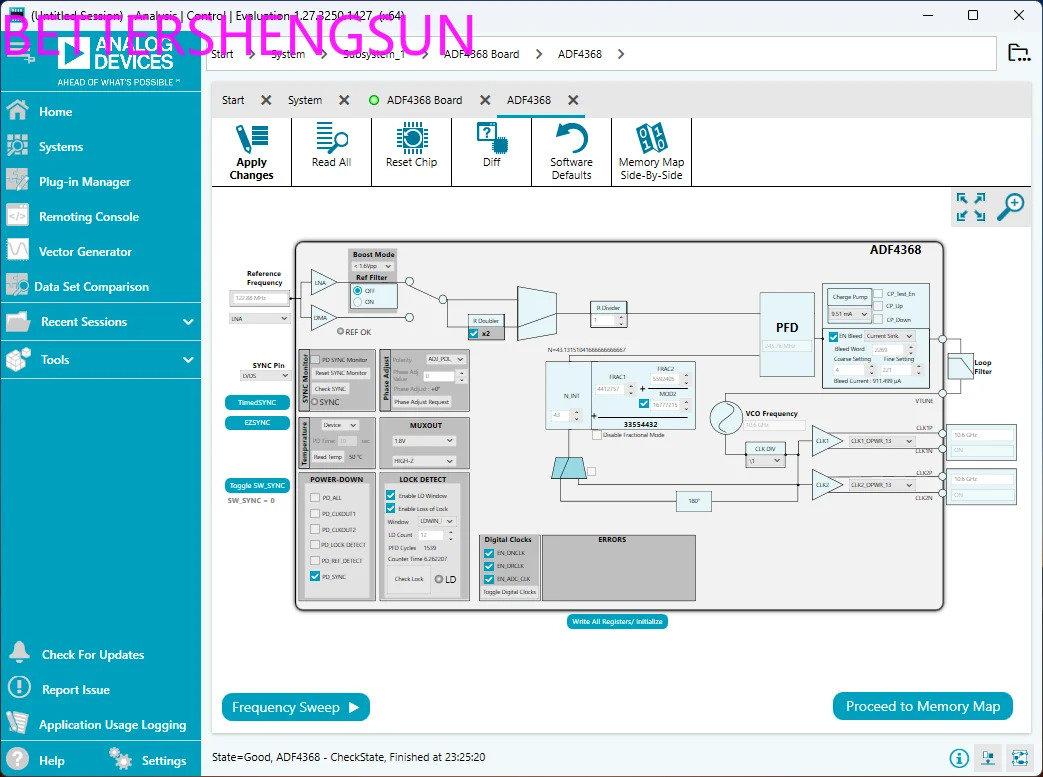Open Remoting Console
The height and width of the screenshot is (777, 1043).
coord(88,217)
